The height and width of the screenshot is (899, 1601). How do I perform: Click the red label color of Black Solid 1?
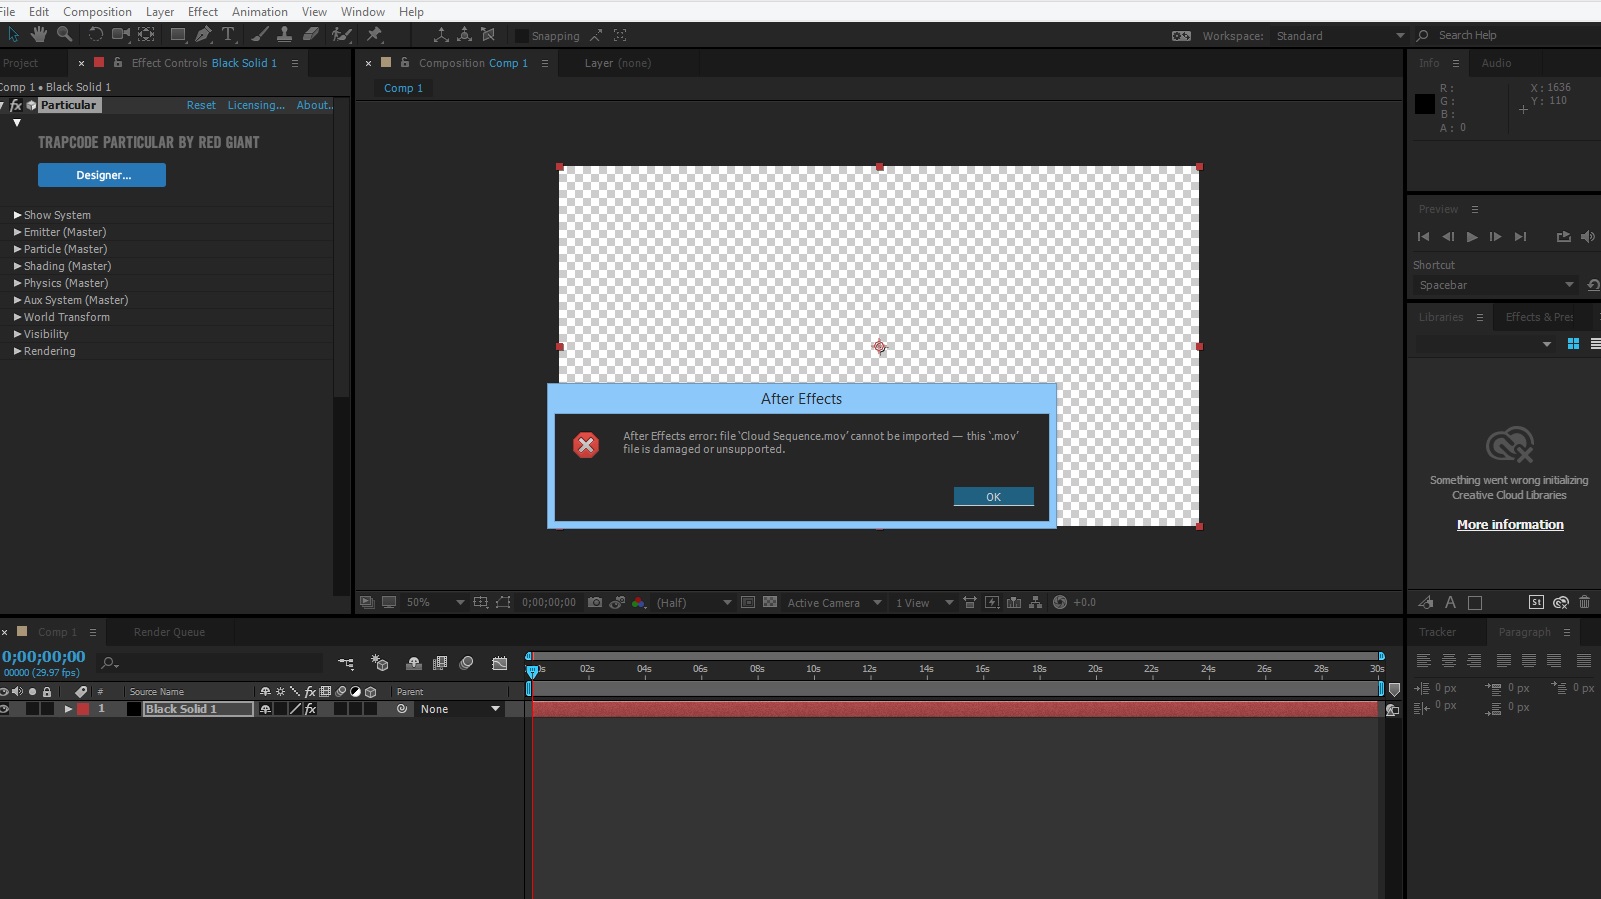click(x=83, y=709)
